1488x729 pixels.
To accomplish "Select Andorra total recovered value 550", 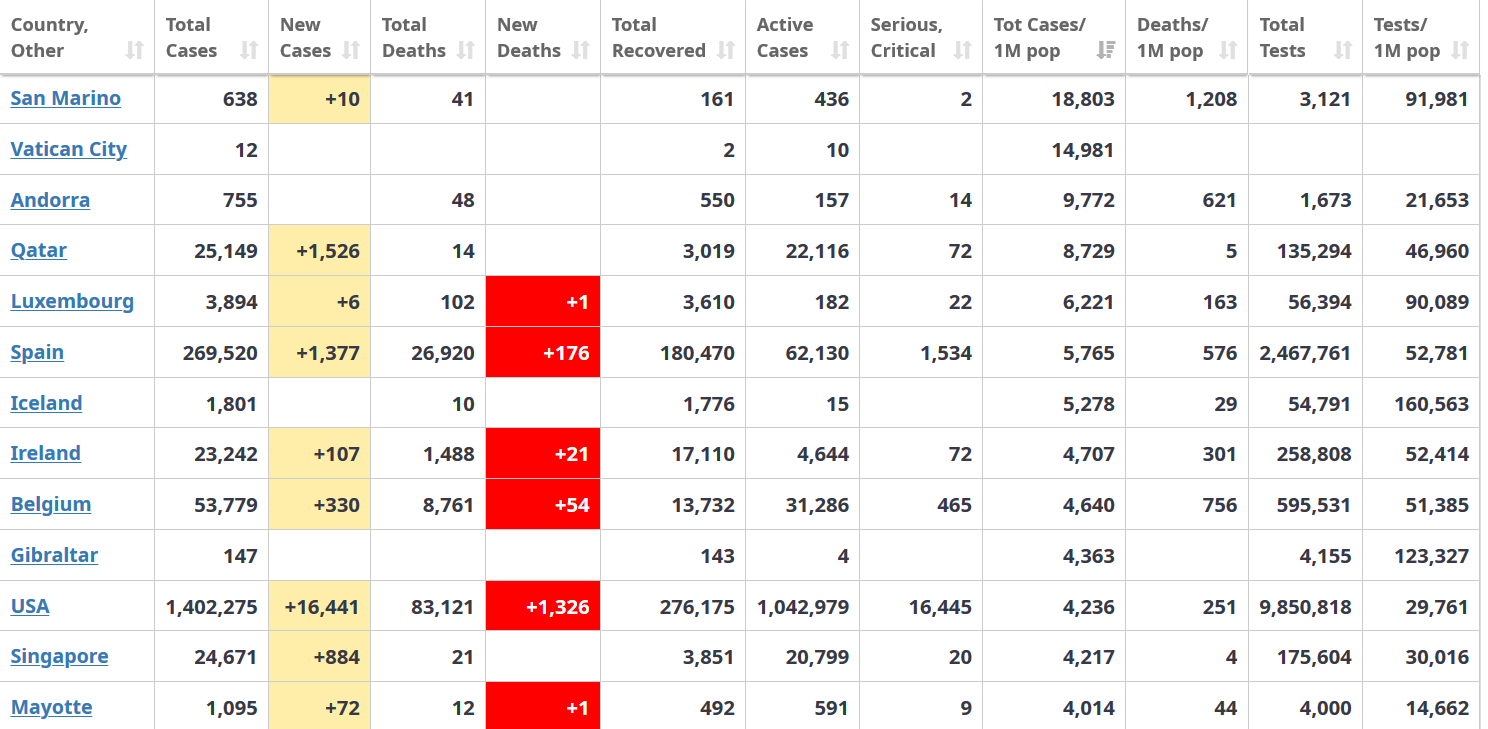I will point(718,201).
